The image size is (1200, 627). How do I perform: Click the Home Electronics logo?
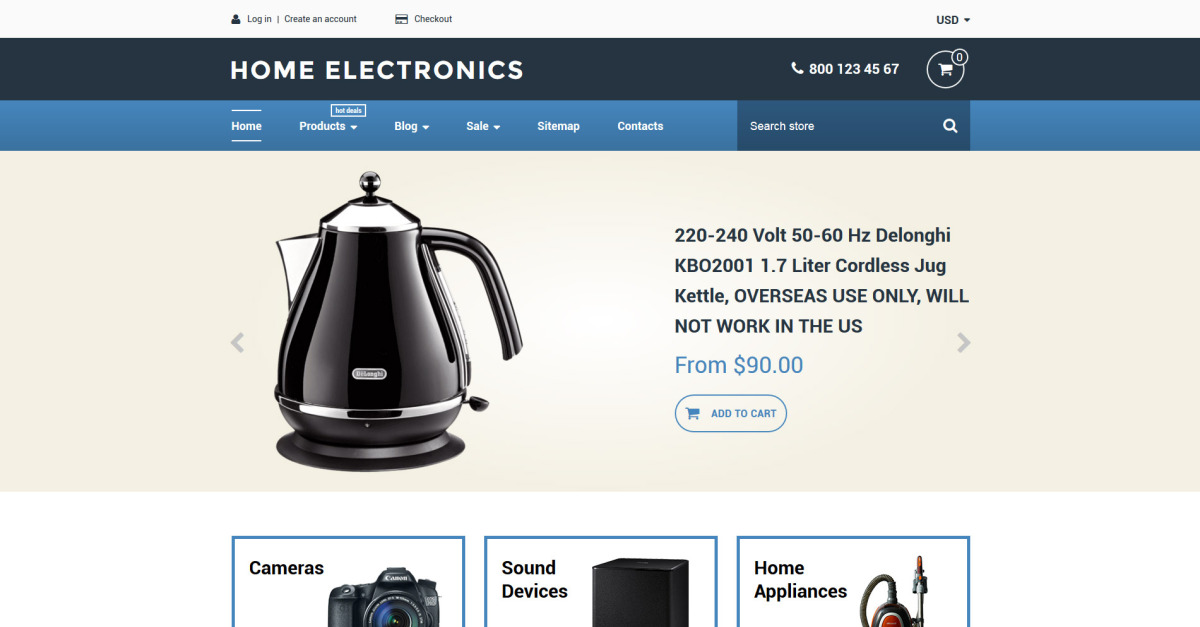(x=377, y=70)
